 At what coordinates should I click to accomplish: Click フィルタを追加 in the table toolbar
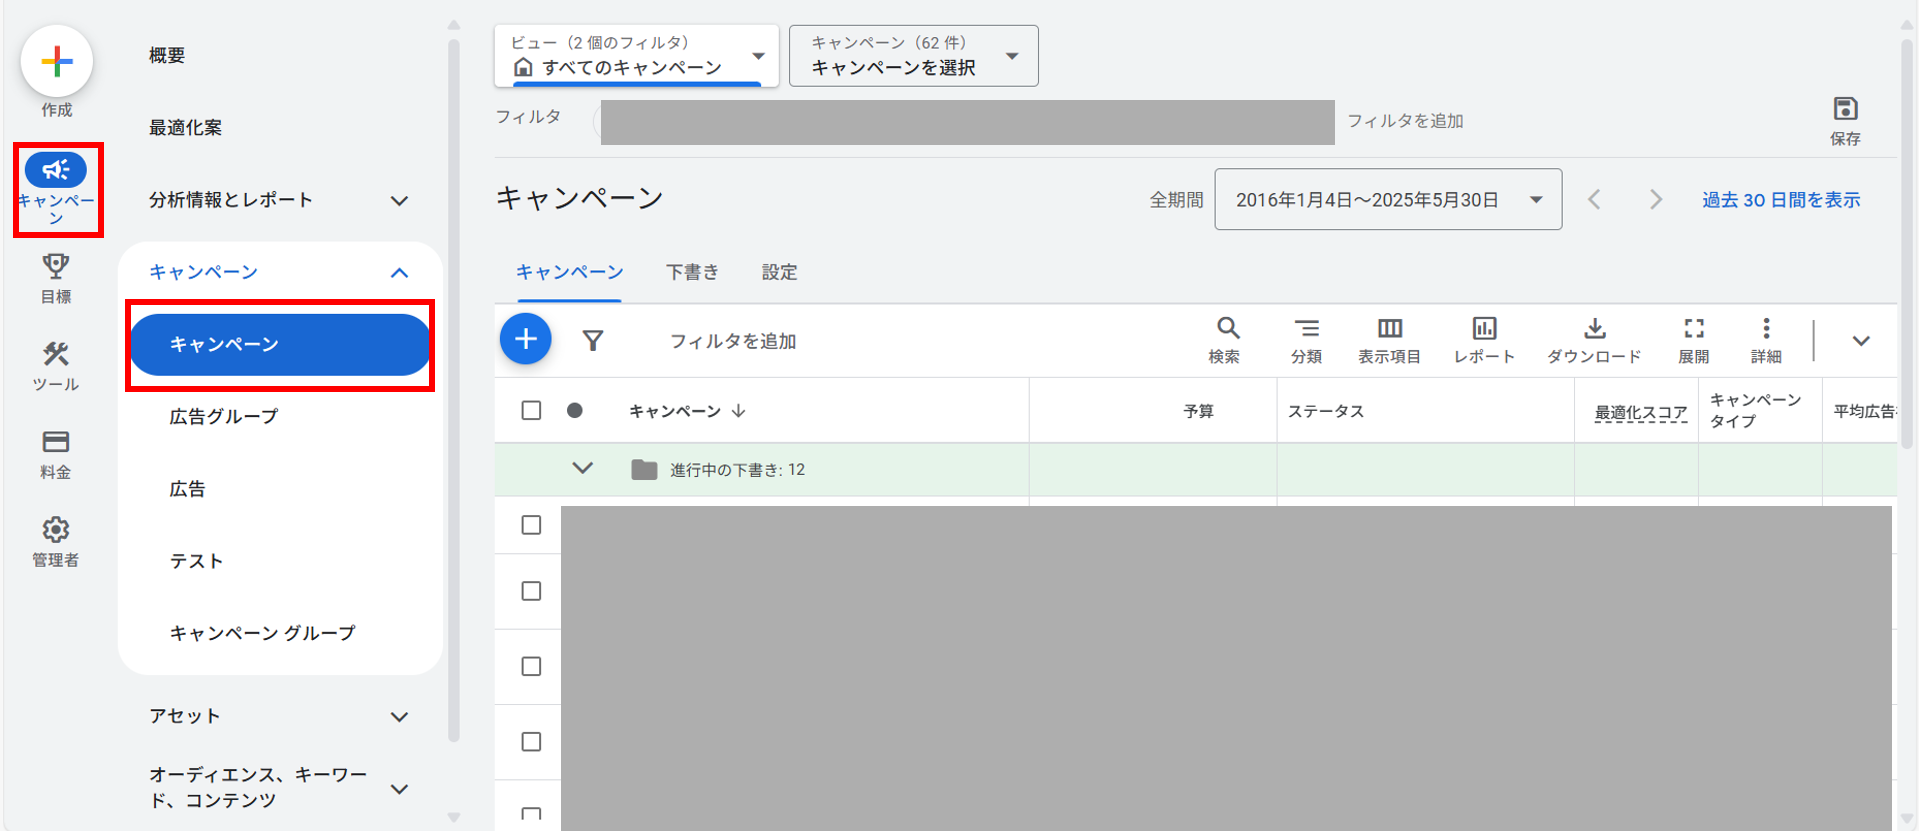[733, 341]
